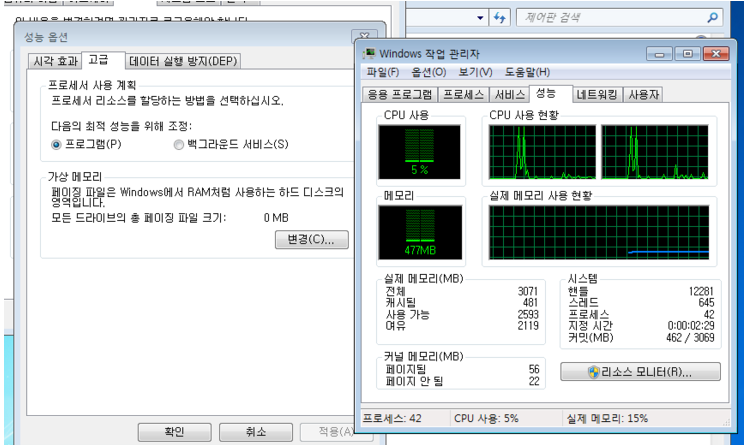Open the 파일(F) menu

click(x=382, y=72)
